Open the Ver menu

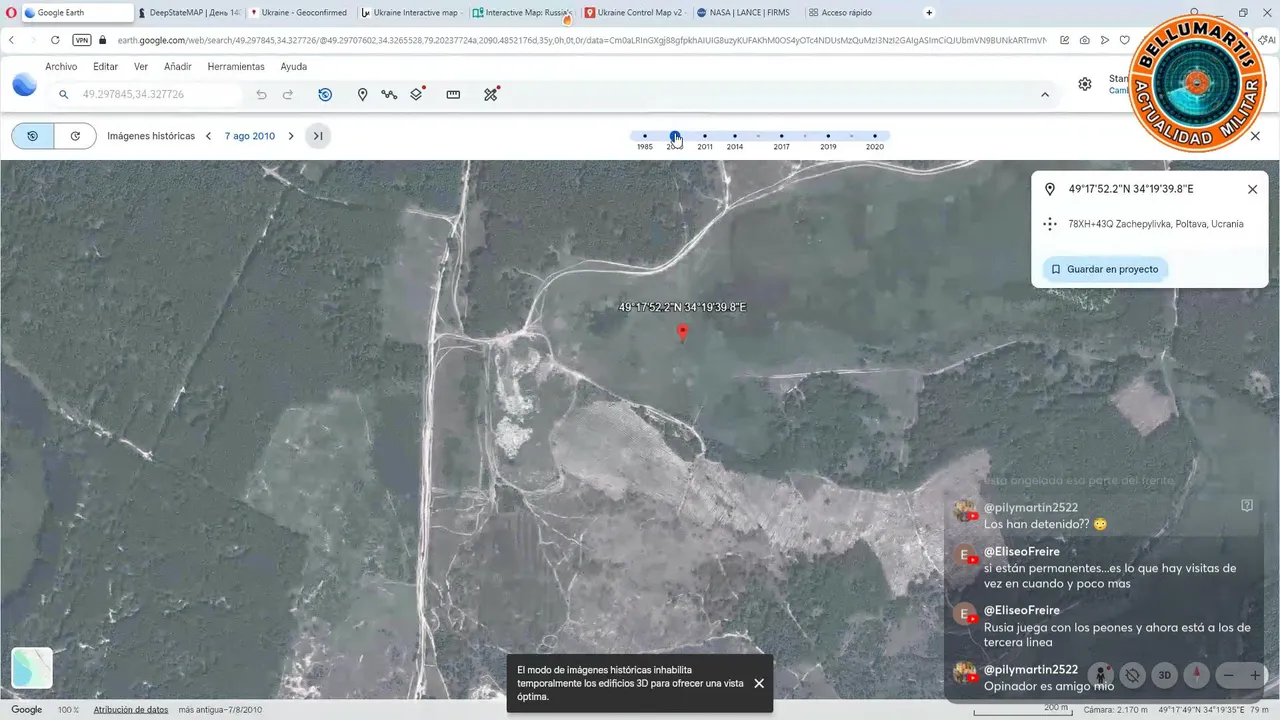click(141, 67)
